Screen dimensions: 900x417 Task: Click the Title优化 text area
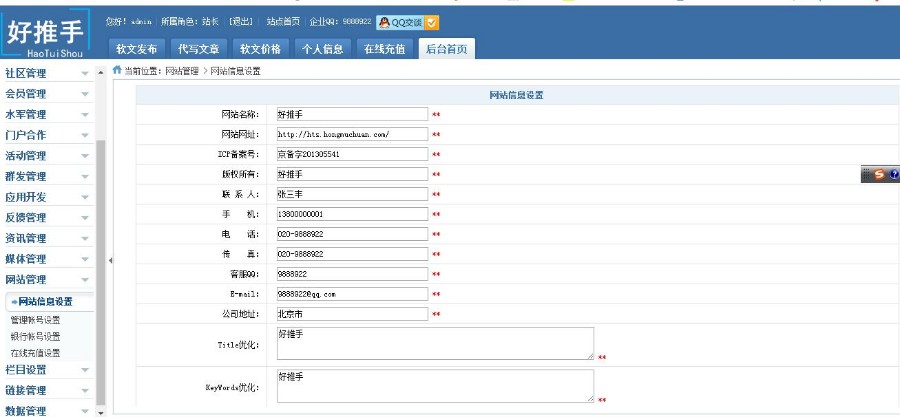tap(435, 344)
